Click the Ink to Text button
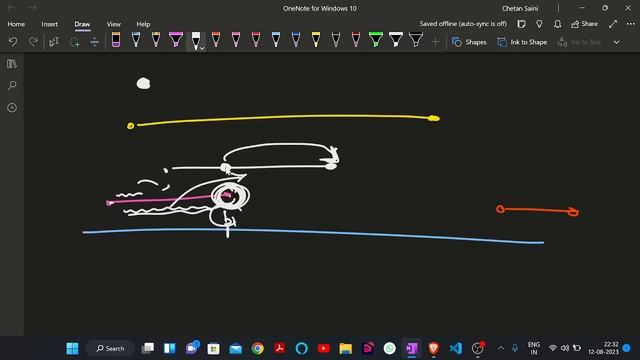The height and width of the screenshot is (360, 640). (x=579, y=42)
